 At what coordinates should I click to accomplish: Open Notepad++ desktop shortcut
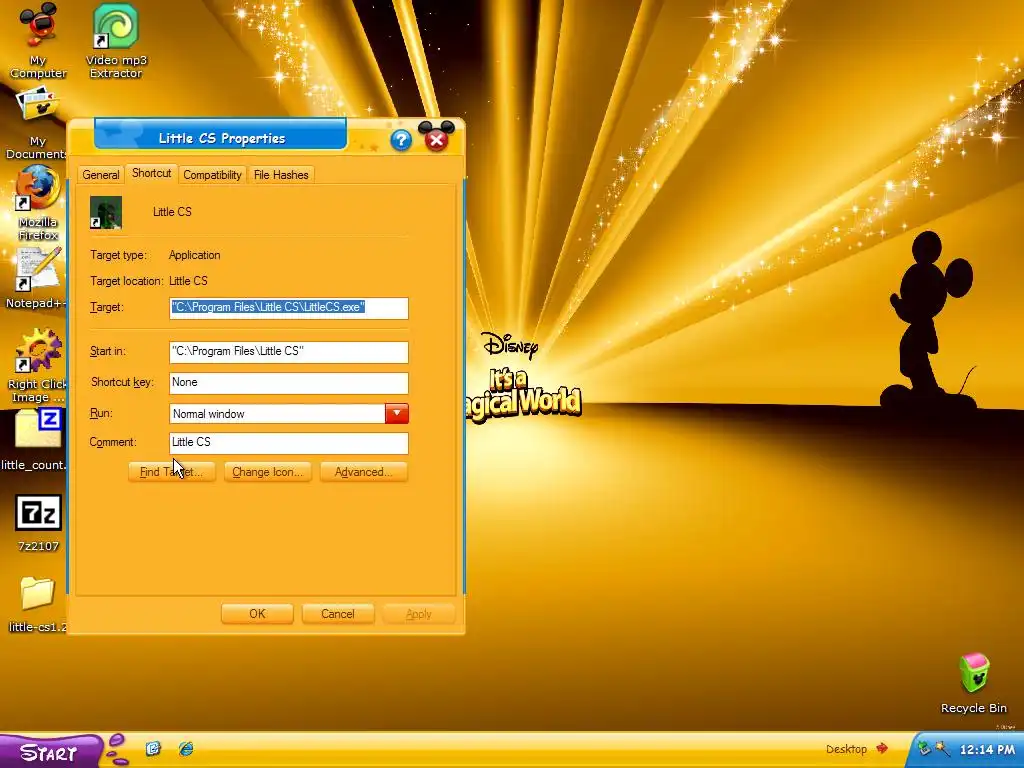[x=38, y=278]
